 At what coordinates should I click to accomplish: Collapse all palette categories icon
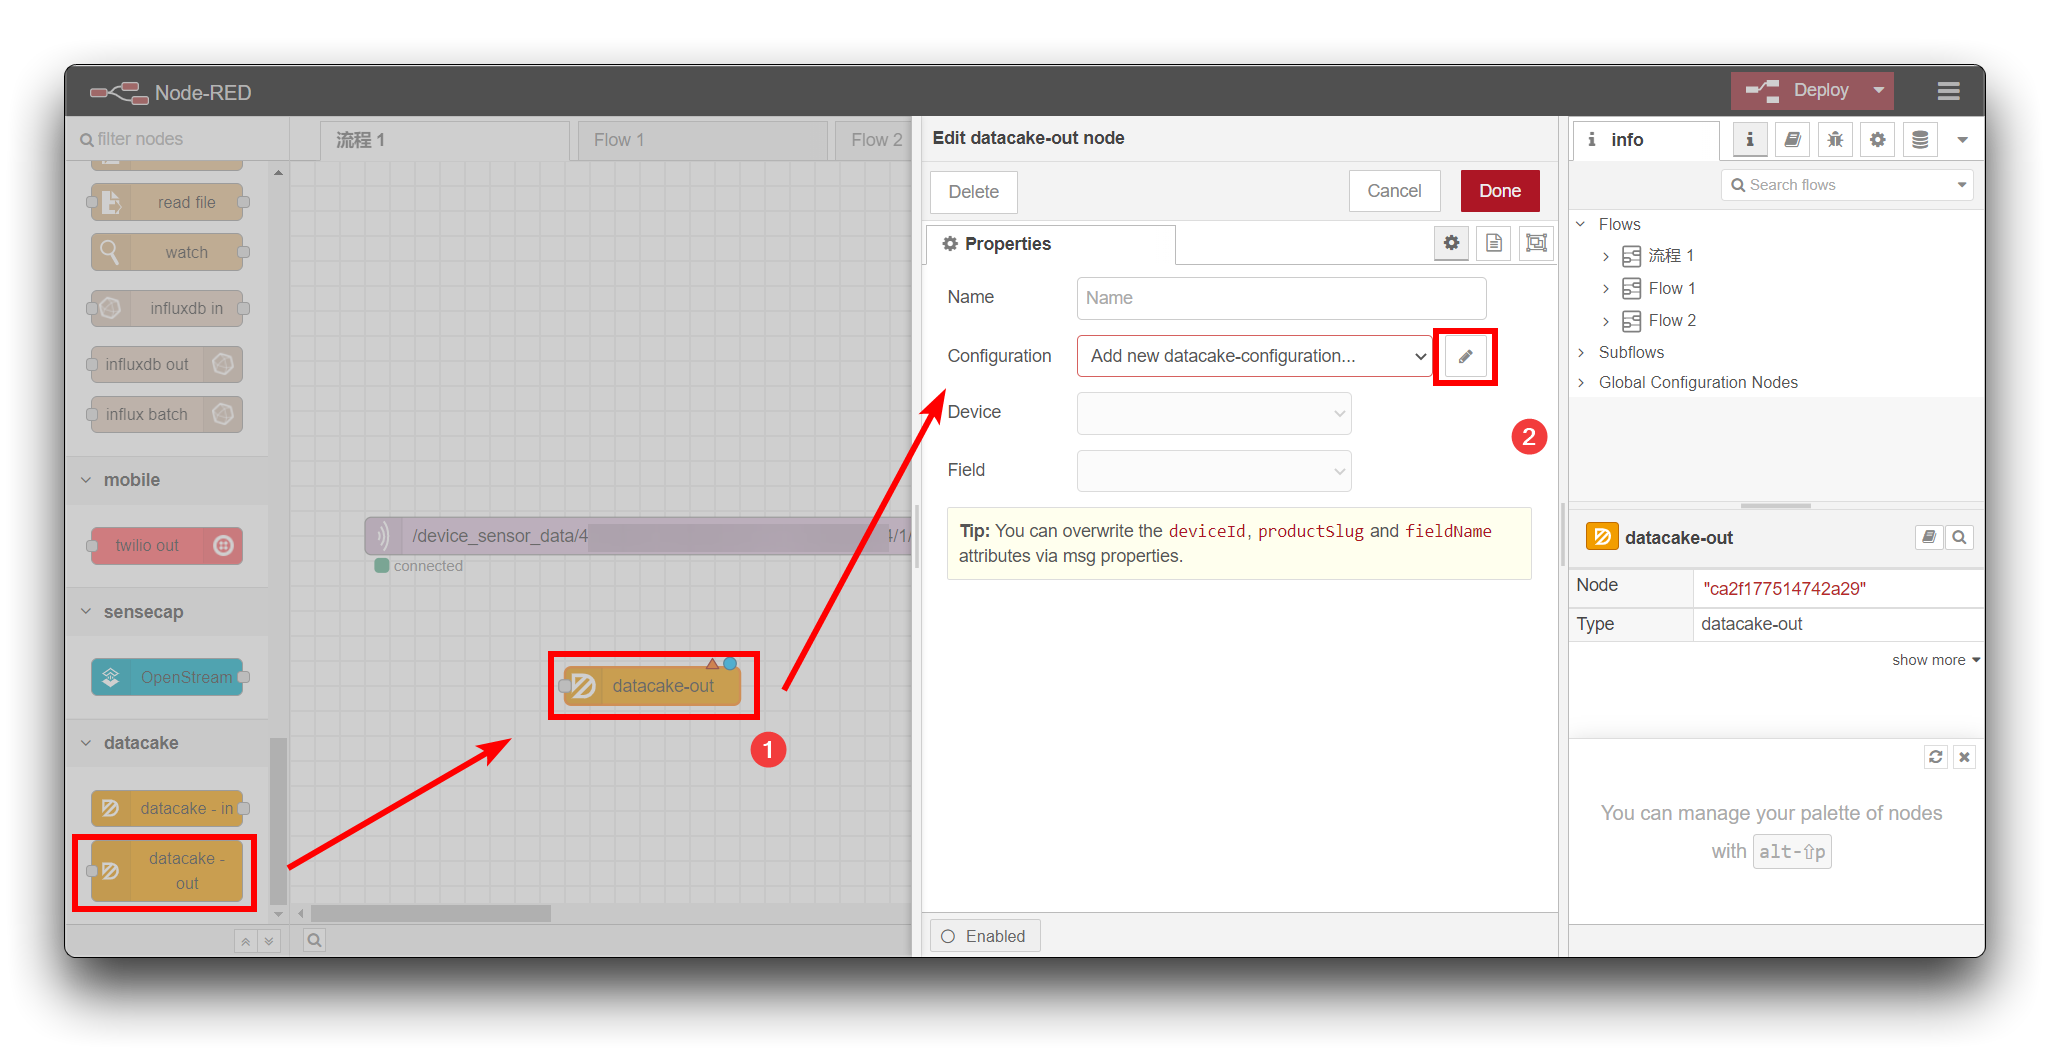click(246, 941)
